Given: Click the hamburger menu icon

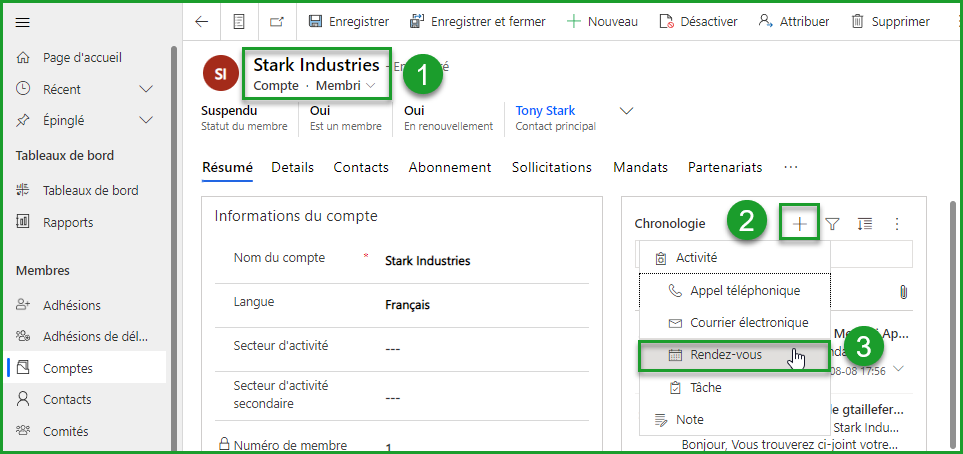Looking at the screenshot, I should click(x=23, y=22).
